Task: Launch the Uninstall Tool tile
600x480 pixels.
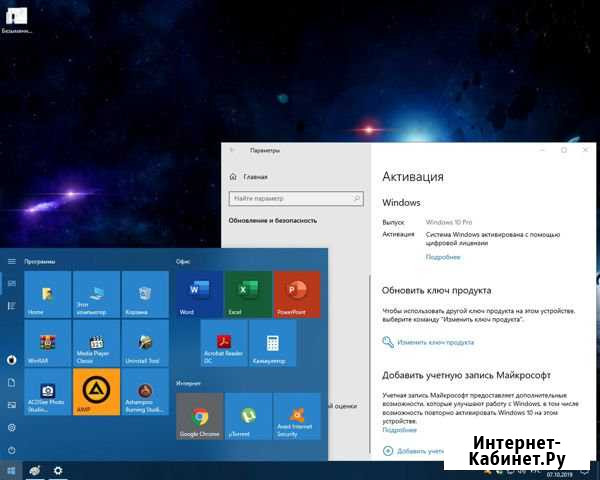Action: pyautogui.click(x=145, y=343)
